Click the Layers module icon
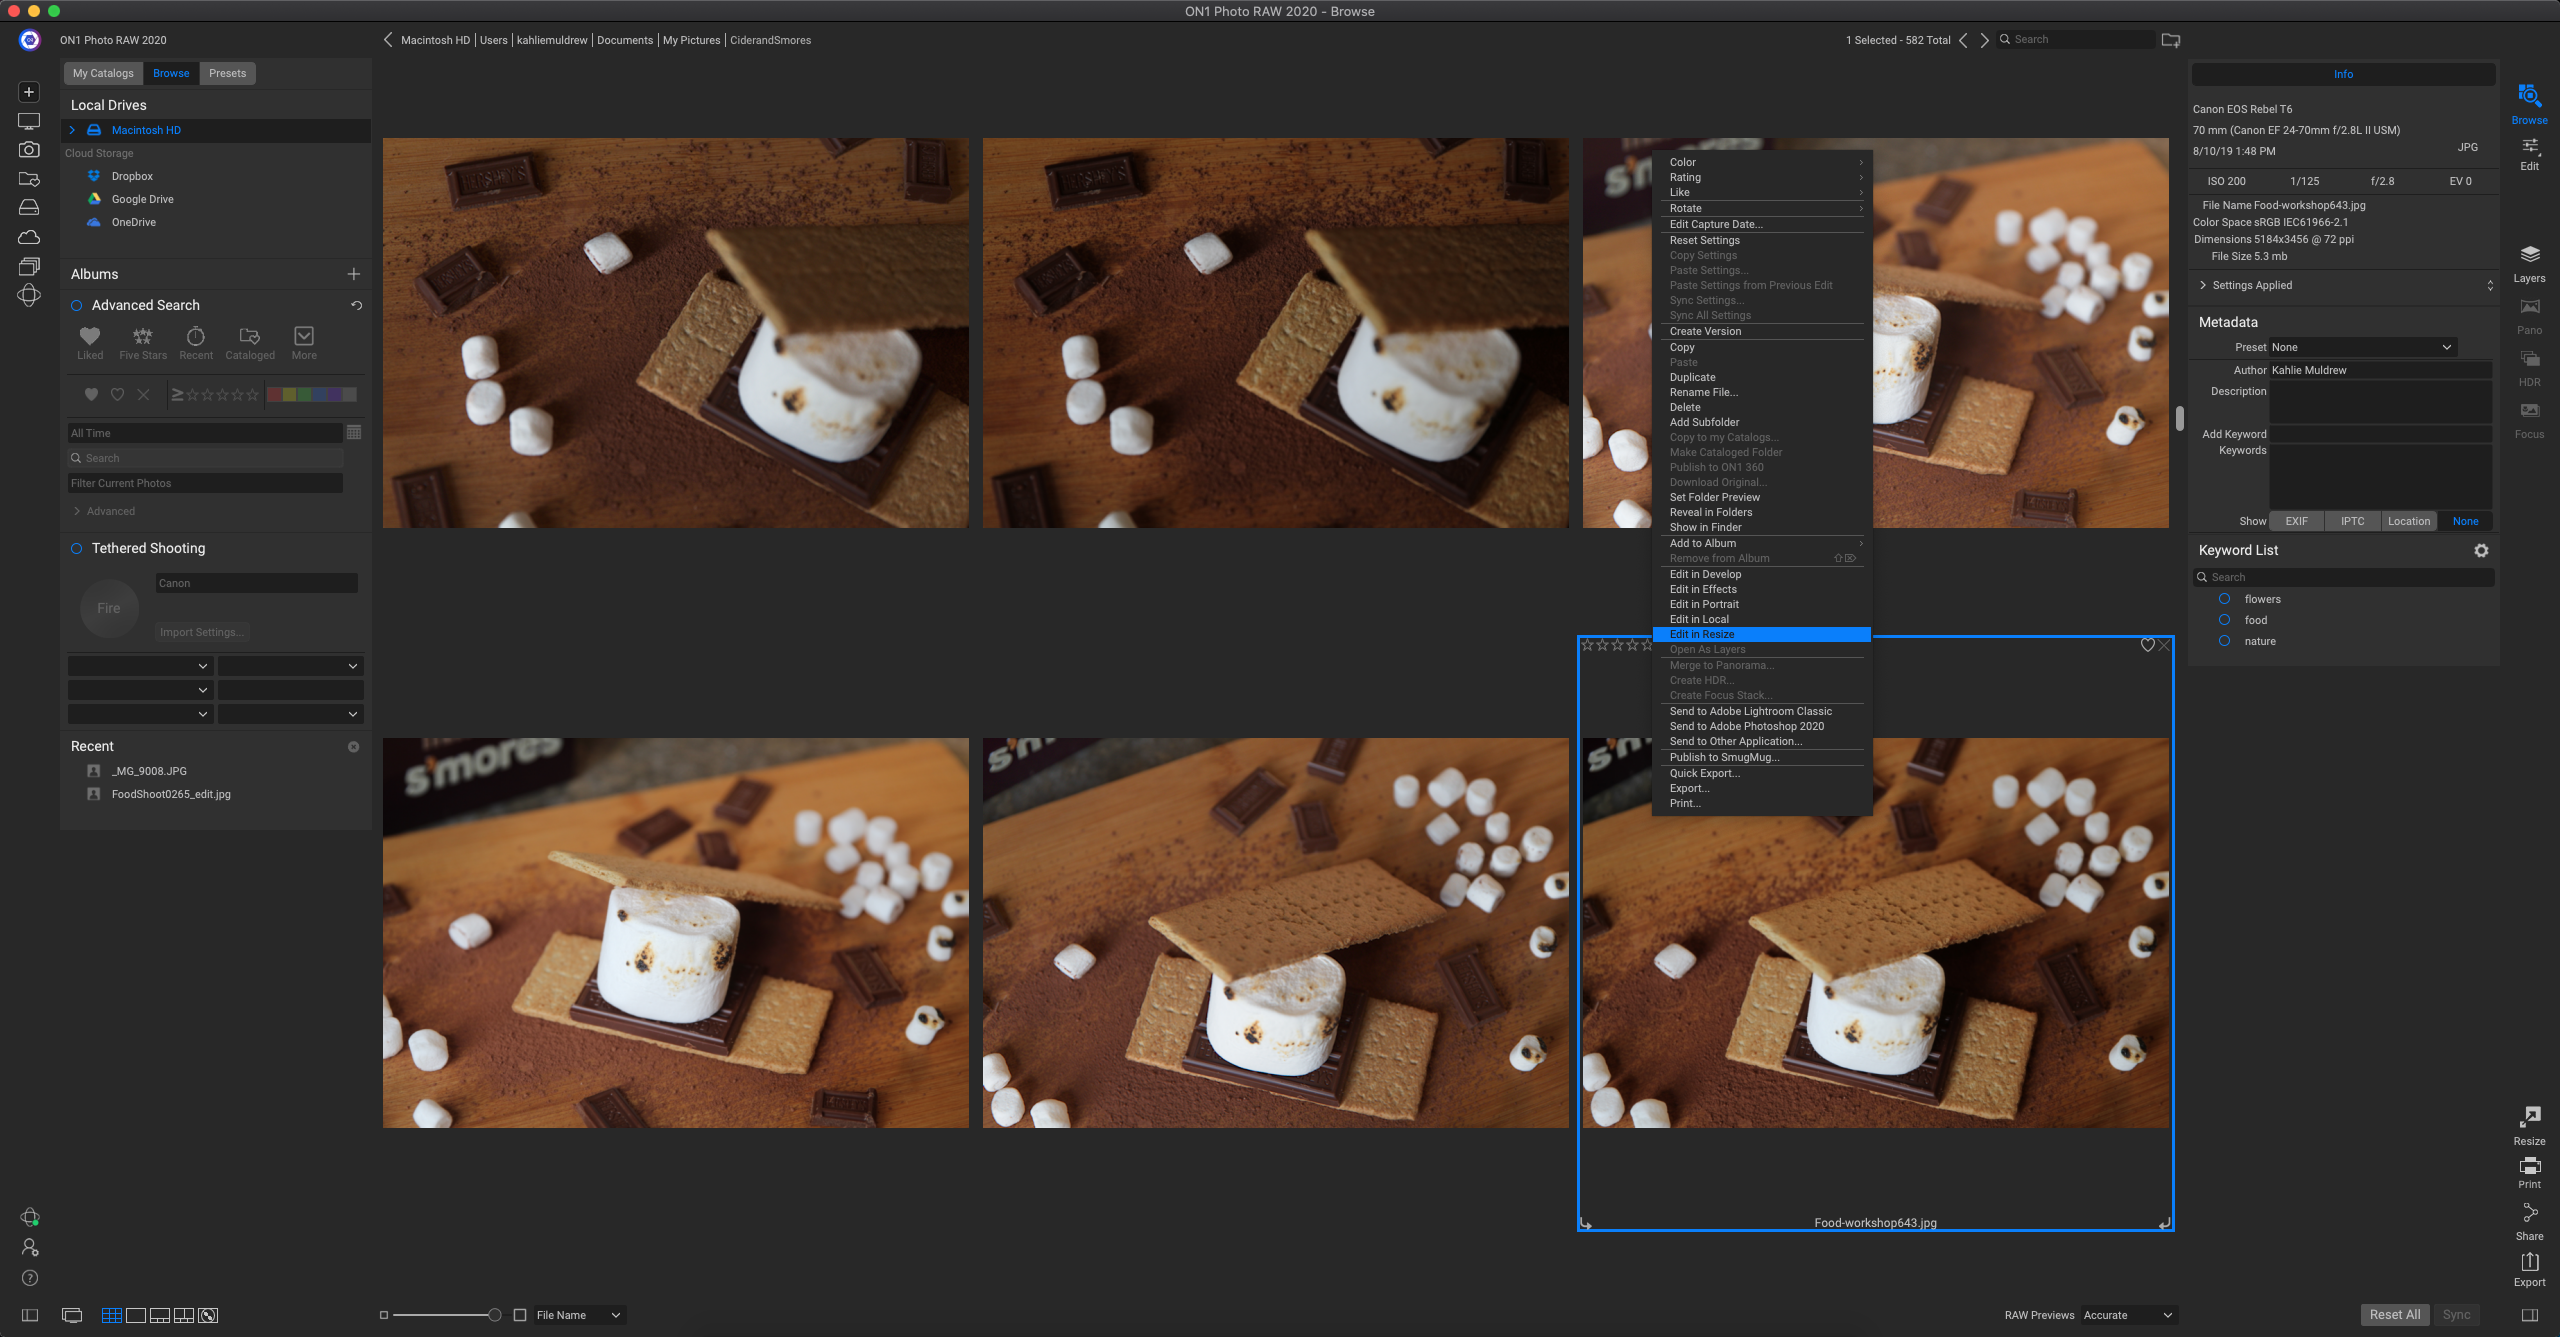 click(2529, 255)
